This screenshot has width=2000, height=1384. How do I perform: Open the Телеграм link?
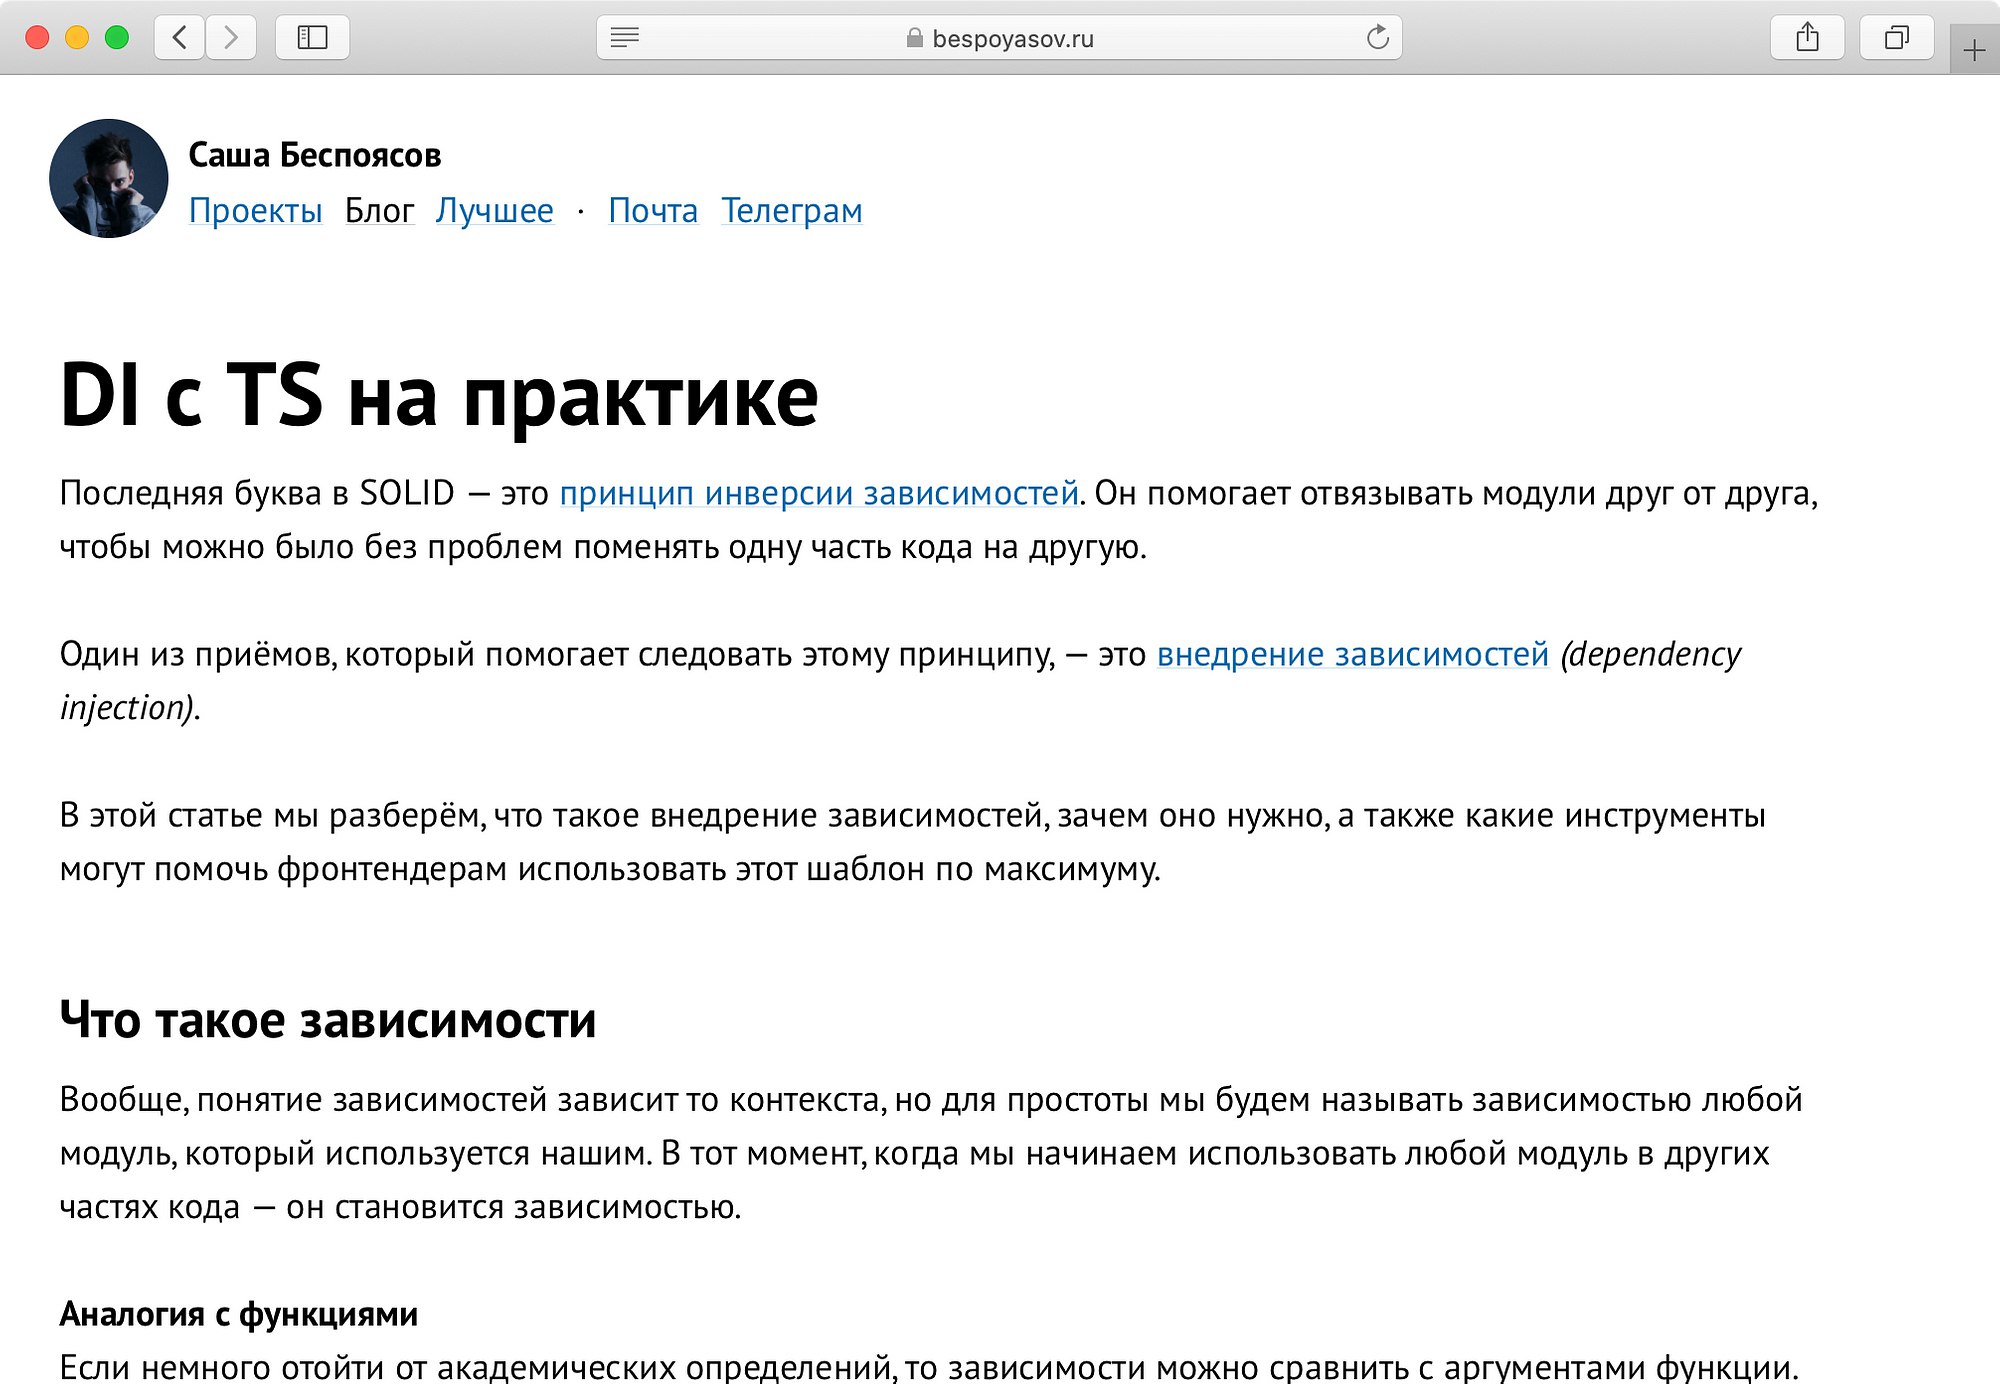coord(791,211)
